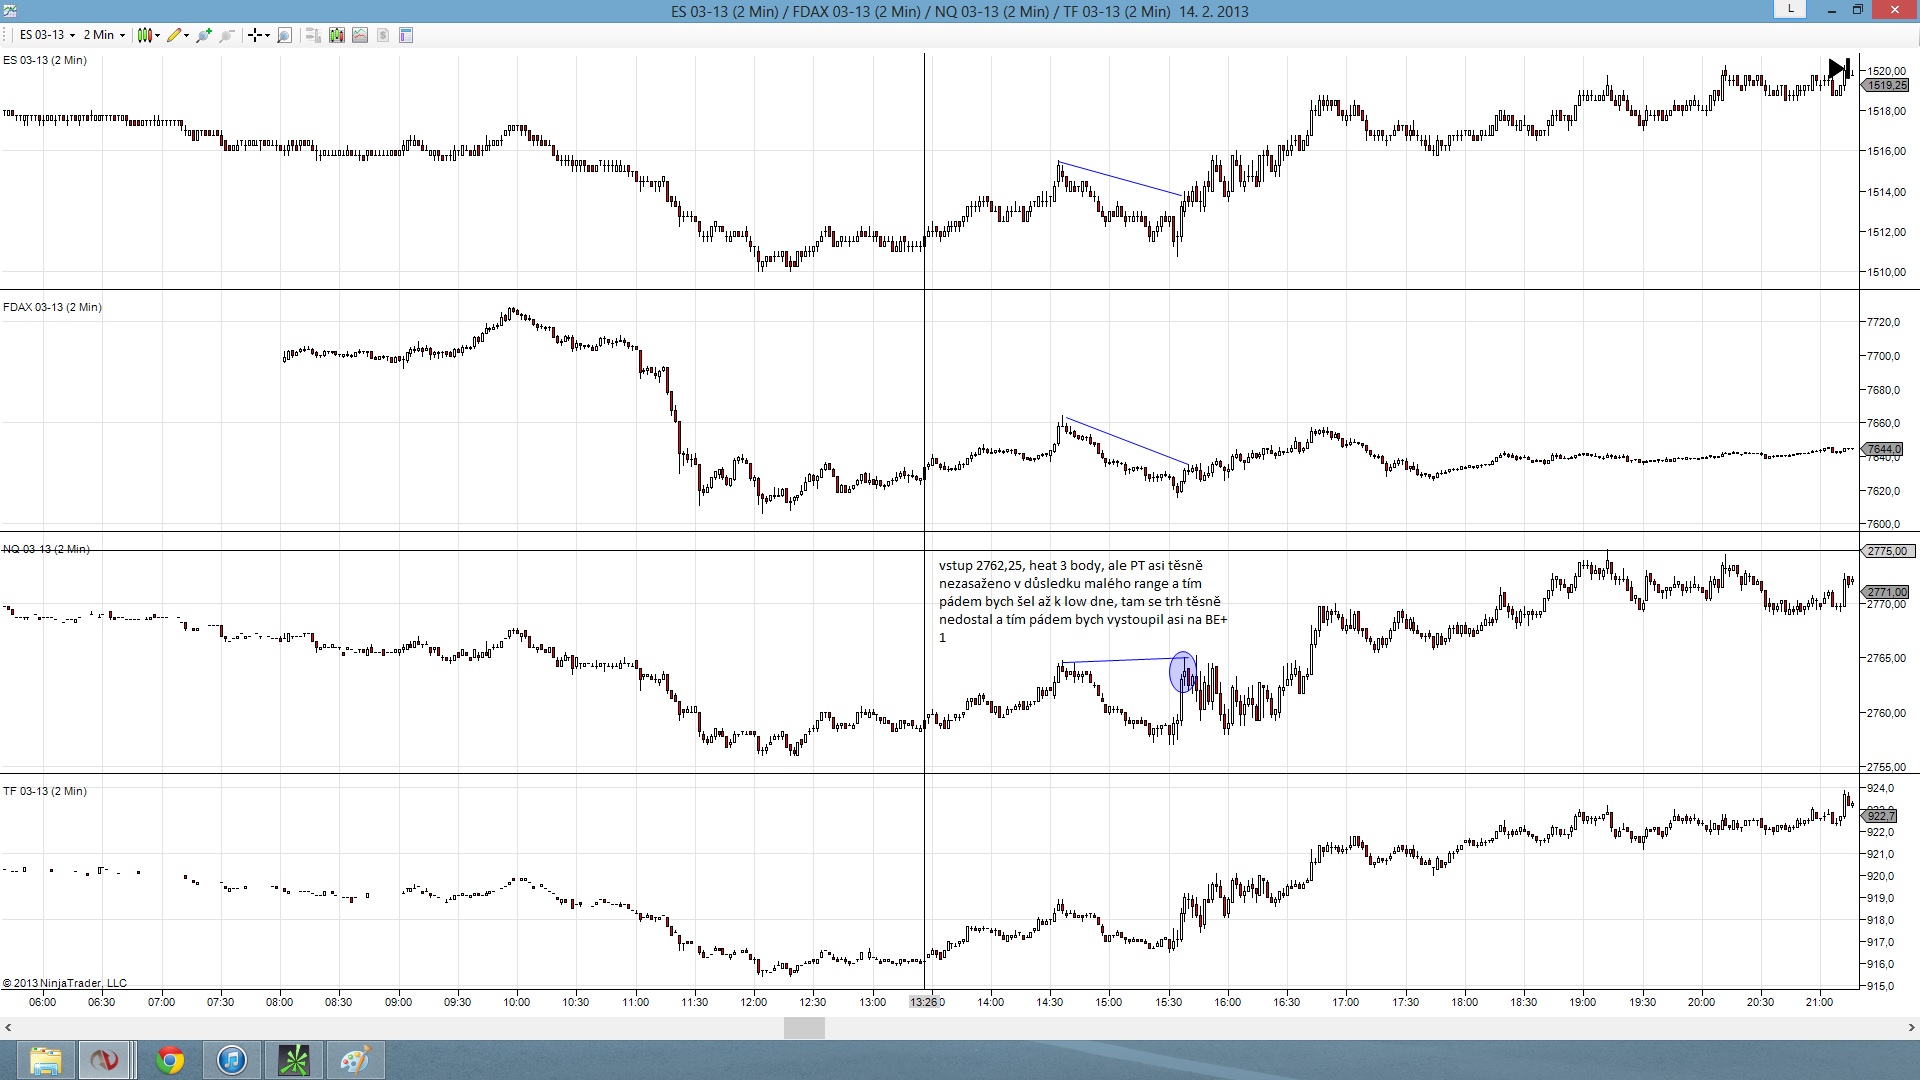Open the data series candlestick icon
The image size is (1920, 1080).
[x=337, y=35]
